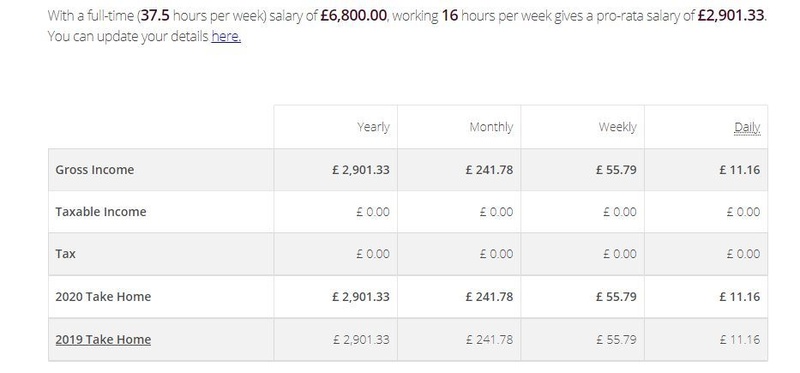Select the Tax row label
Image resolution: width=800 pixels, height=373 pixels.
[65, 254]
